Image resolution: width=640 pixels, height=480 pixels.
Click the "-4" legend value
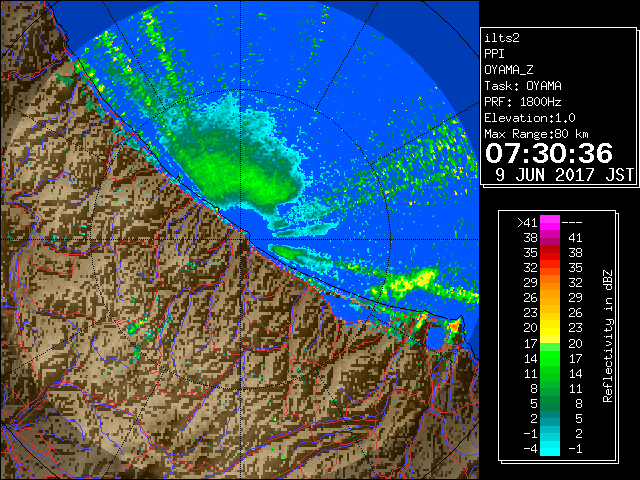coord(530,448)
